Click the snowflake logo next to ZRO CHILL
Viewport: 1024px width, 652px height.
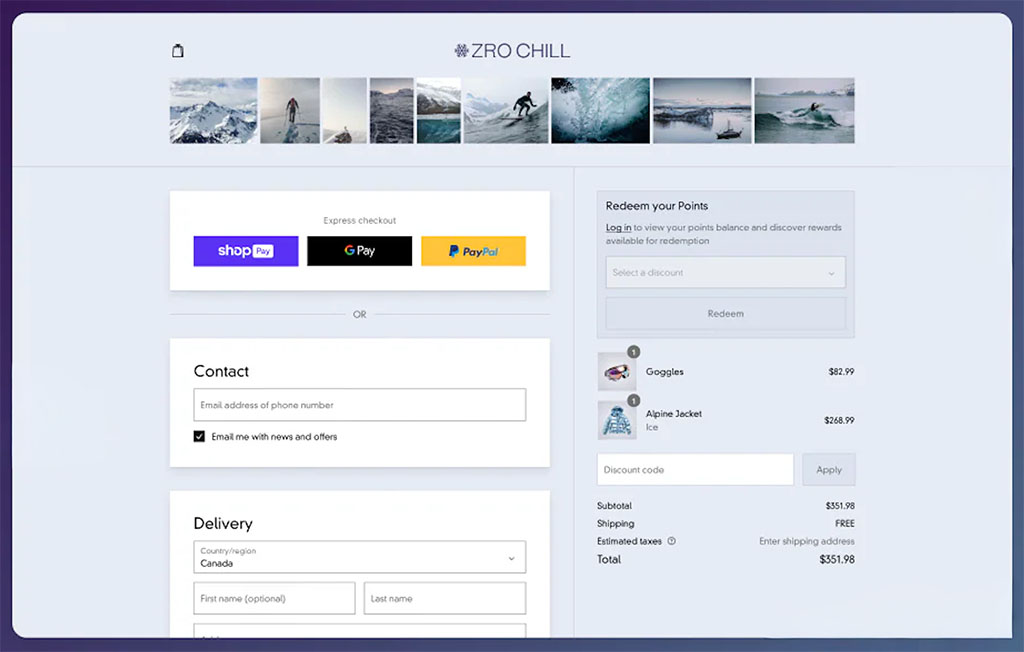pyautogui.click(x=461, y=50)
